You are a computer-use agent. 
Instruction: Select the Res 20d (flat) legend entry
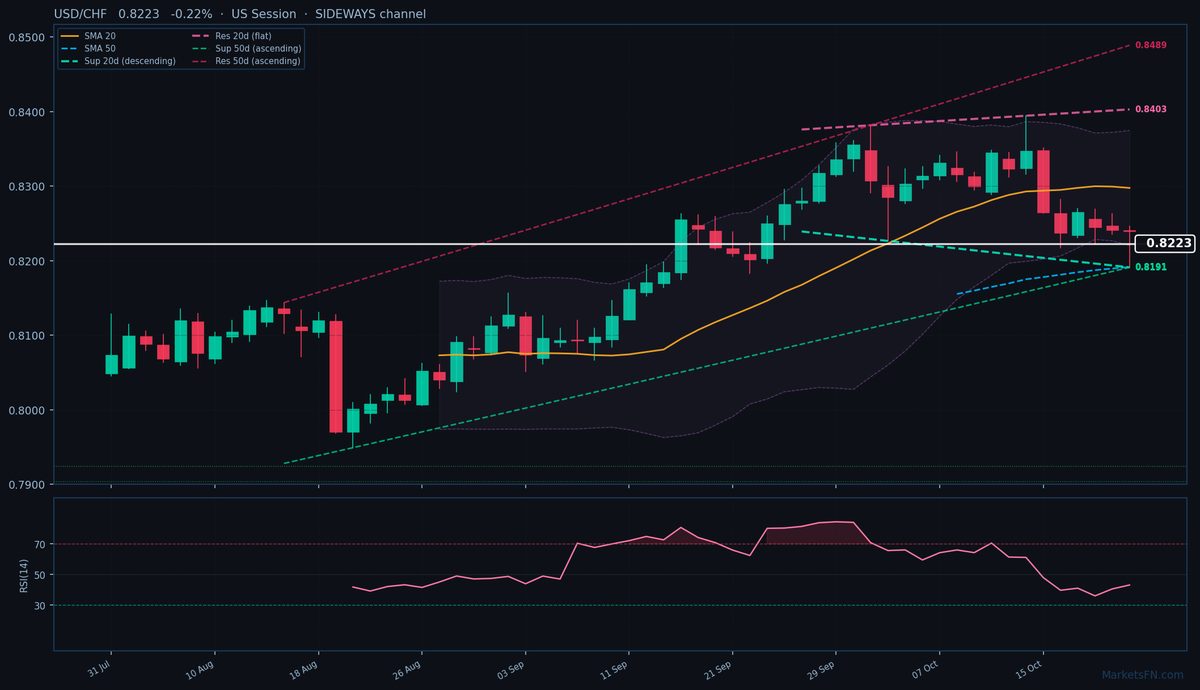point(232,36)
